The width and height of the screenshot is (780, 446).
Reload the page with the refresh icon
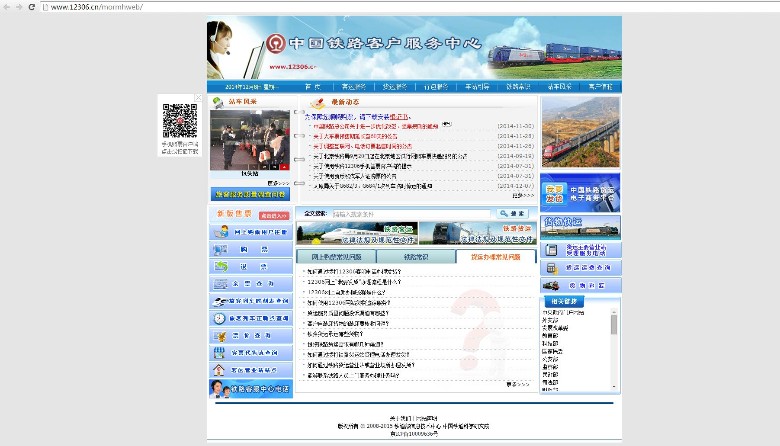31,7
